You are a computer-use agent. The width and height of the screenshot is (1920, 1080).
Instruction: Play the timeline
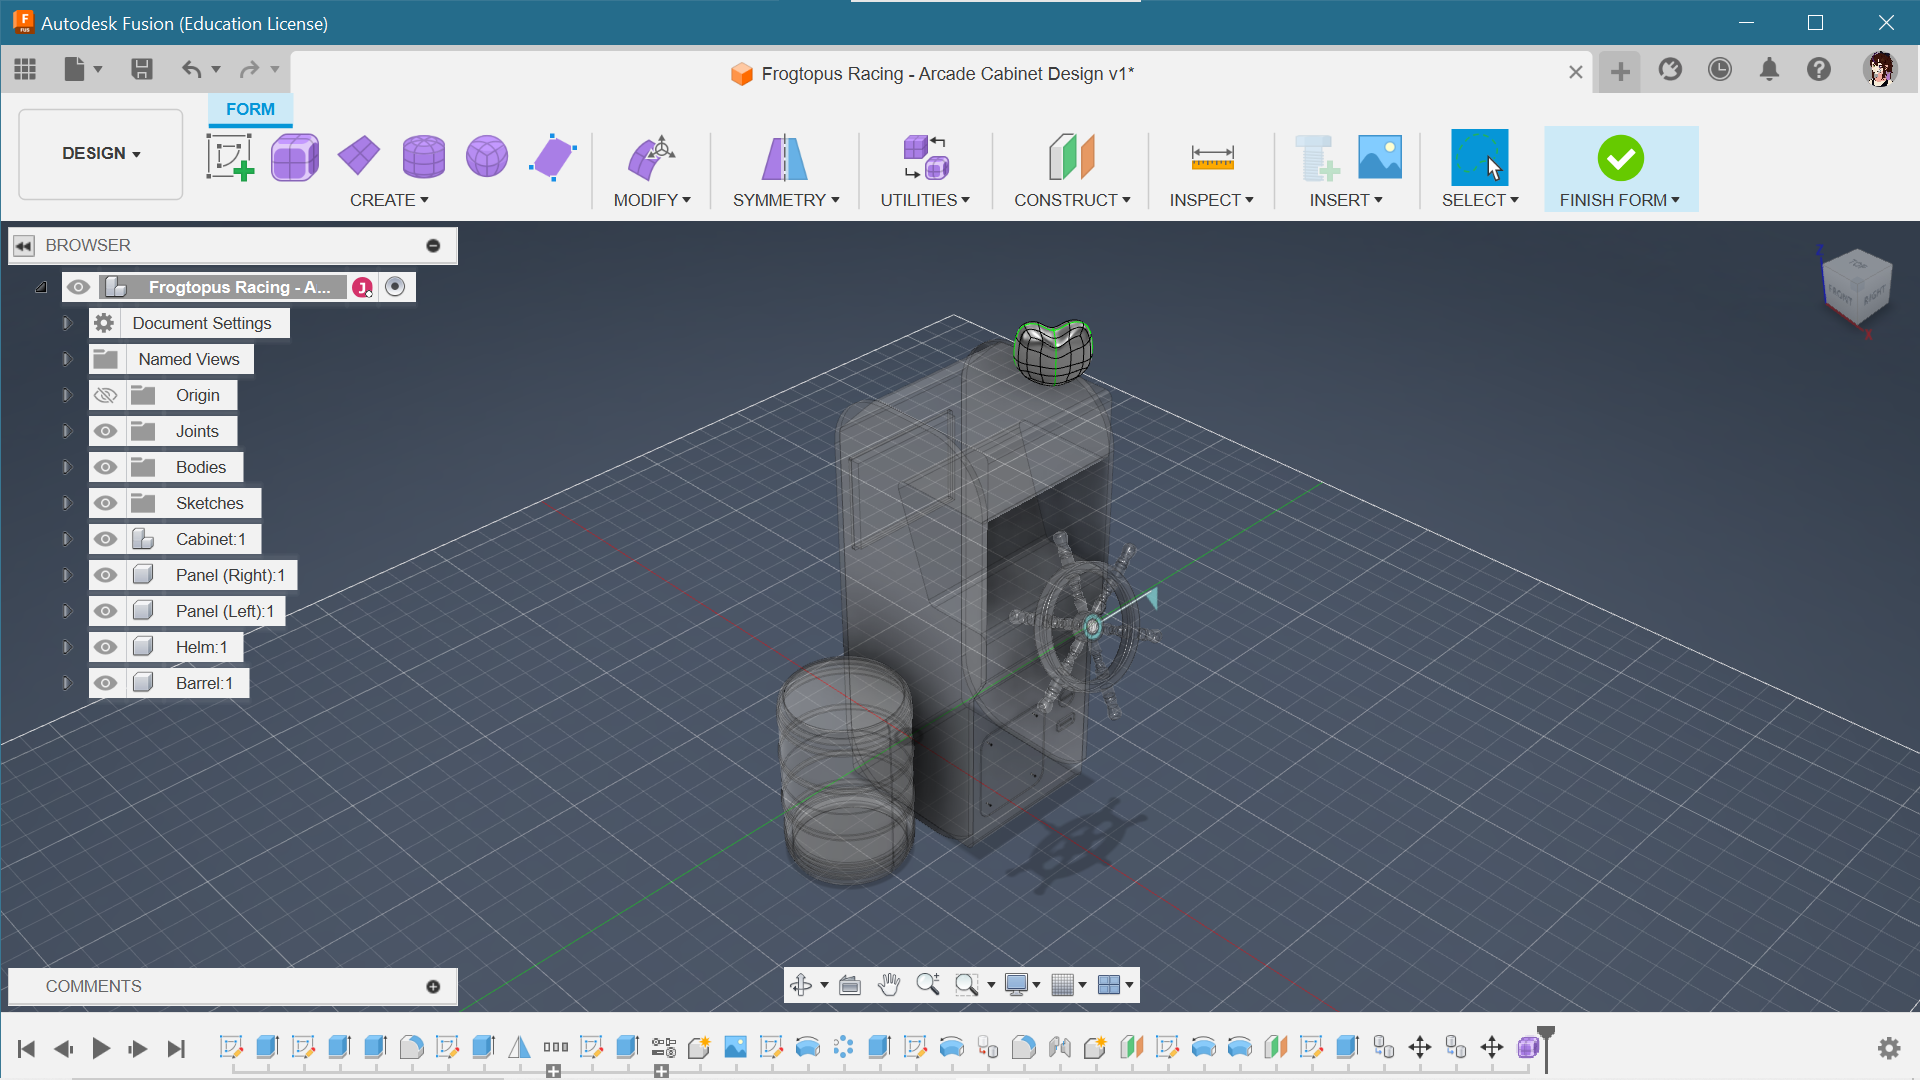coord(101,1048)
